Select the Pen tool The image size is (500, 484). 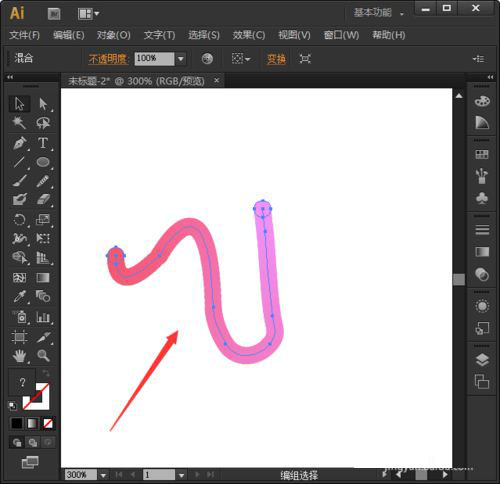(19, 143)
